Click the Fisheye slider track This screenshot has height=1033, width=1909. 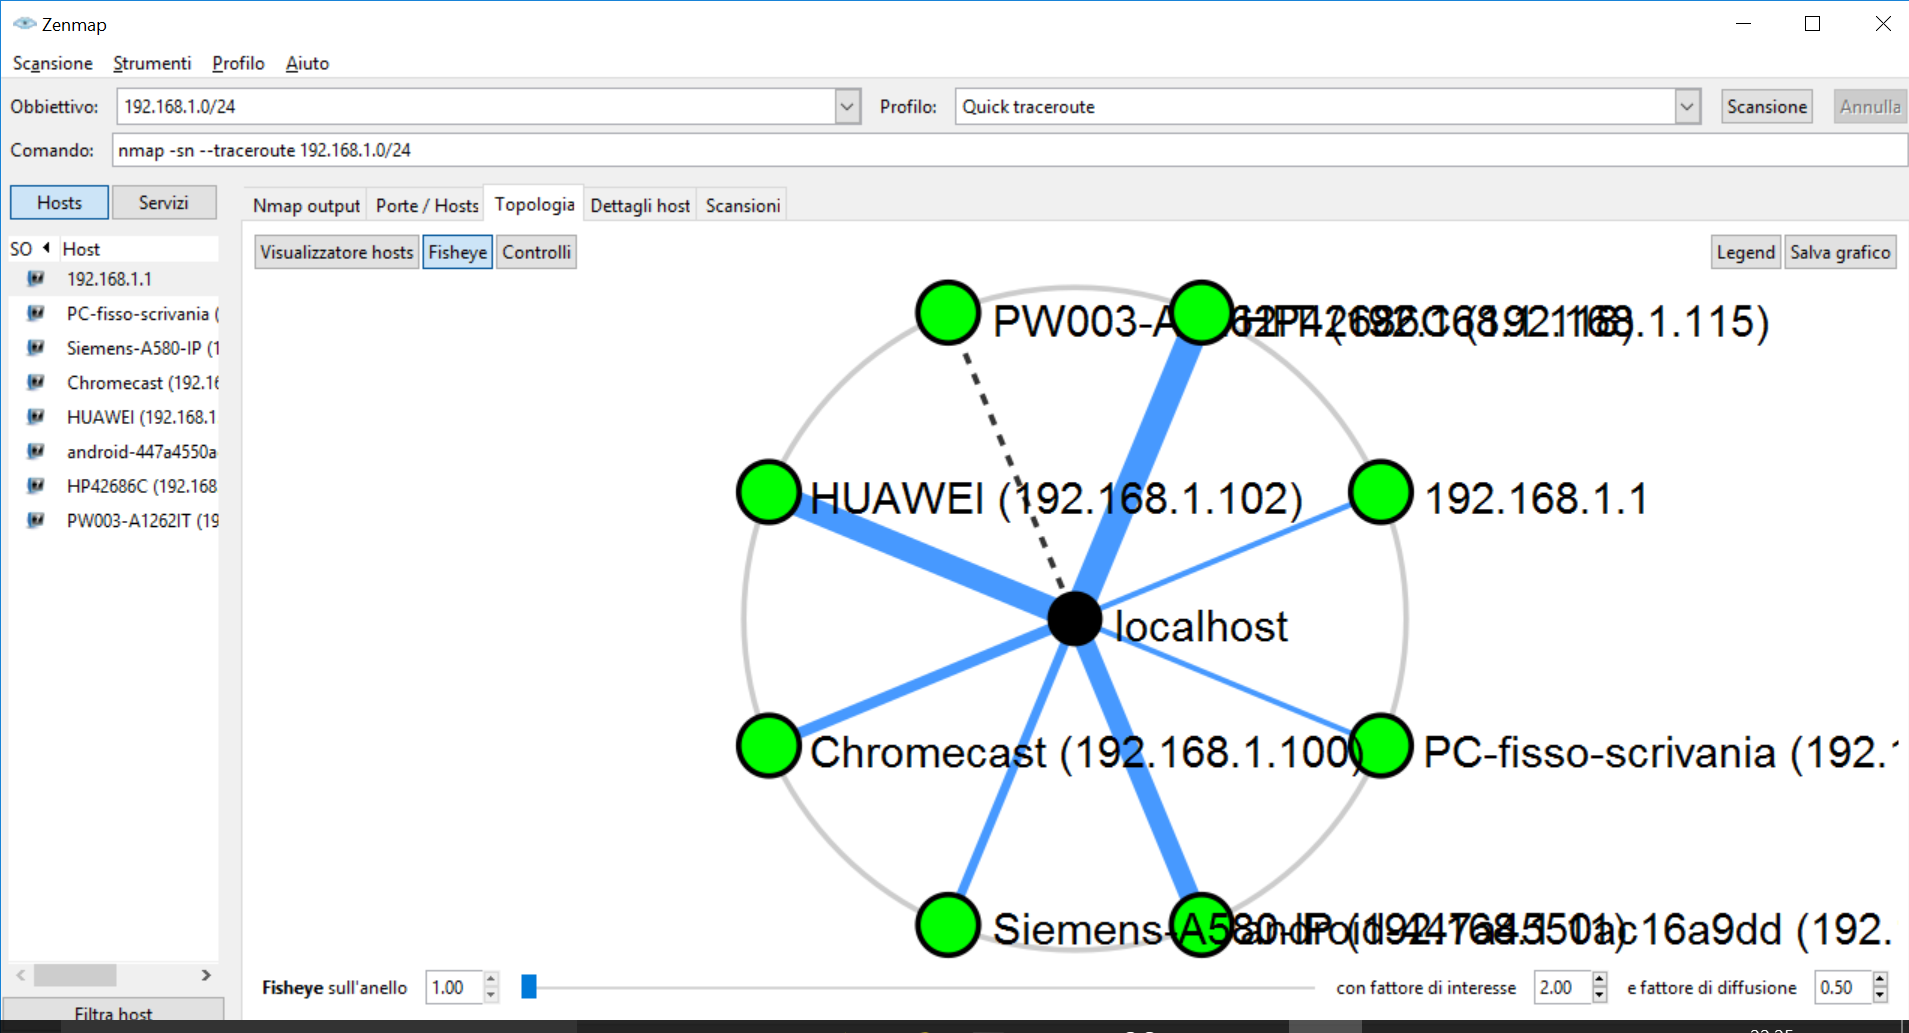tap(918, 988)
